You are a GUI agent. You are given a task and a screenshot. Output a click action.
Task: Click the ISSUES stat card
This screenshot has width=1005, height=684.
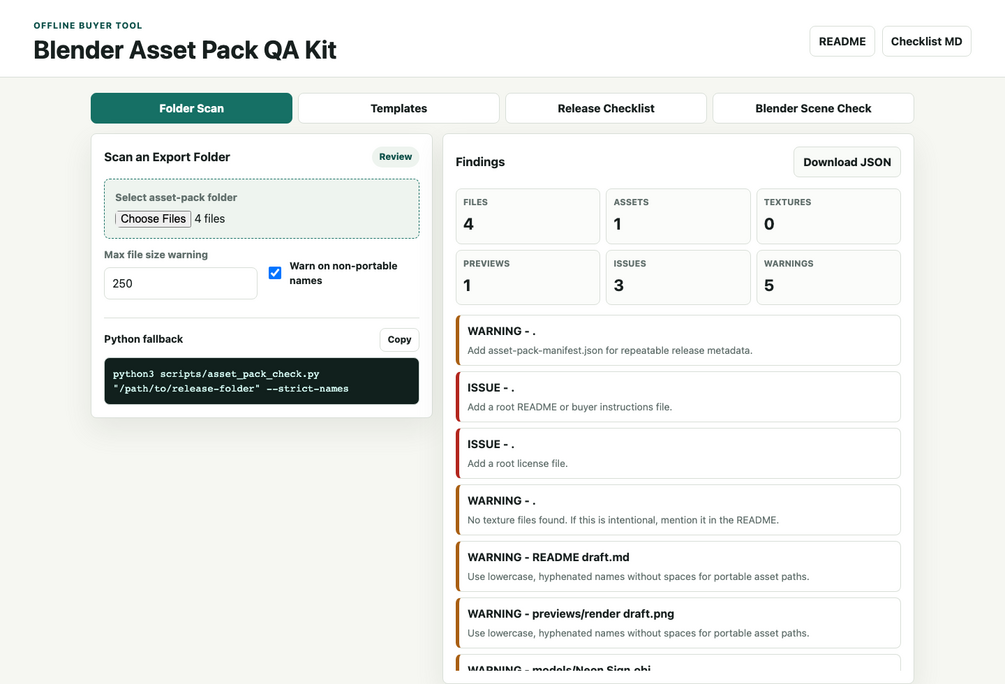click(x=678, y=277)
